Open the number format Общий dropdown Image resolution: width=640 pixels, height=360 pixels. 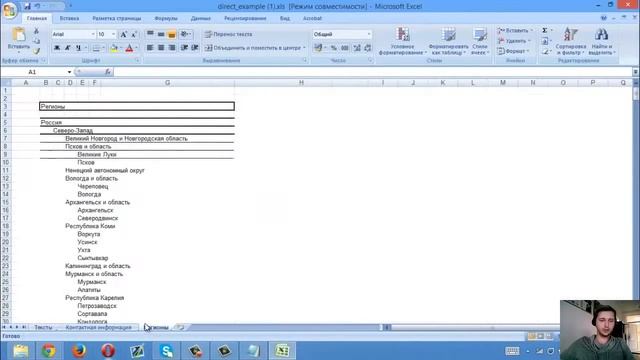369,34
